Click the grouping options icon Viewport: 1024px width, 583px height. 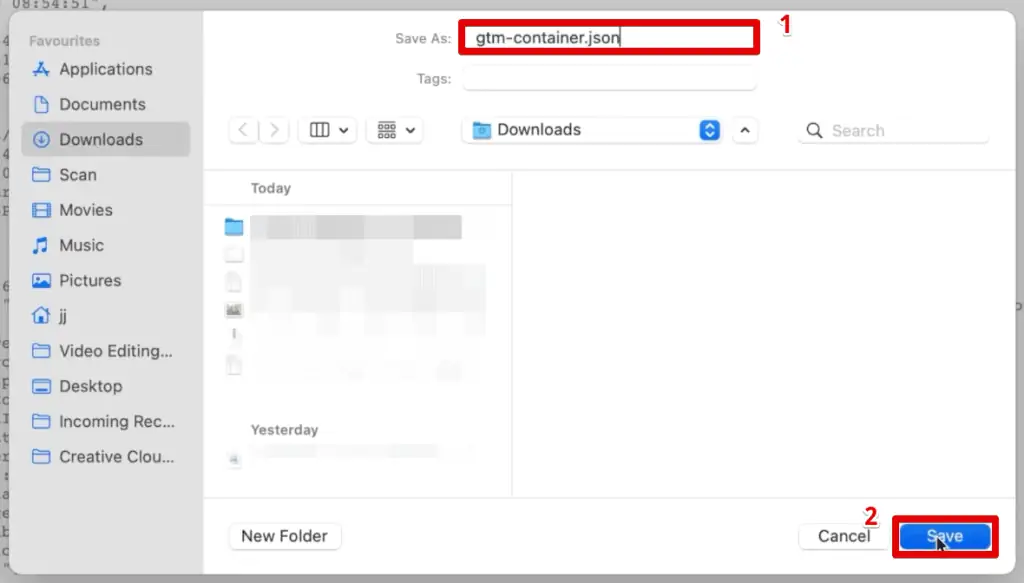pyautogui.click(x=388, y=129)
